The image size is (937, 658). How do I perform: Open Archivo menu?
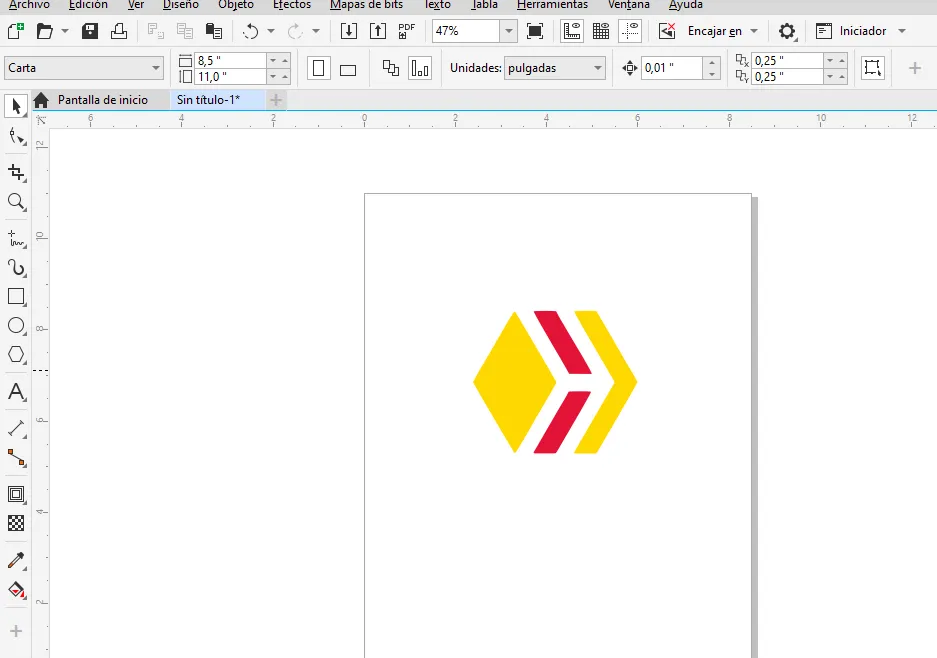click(x=29, y=5)
